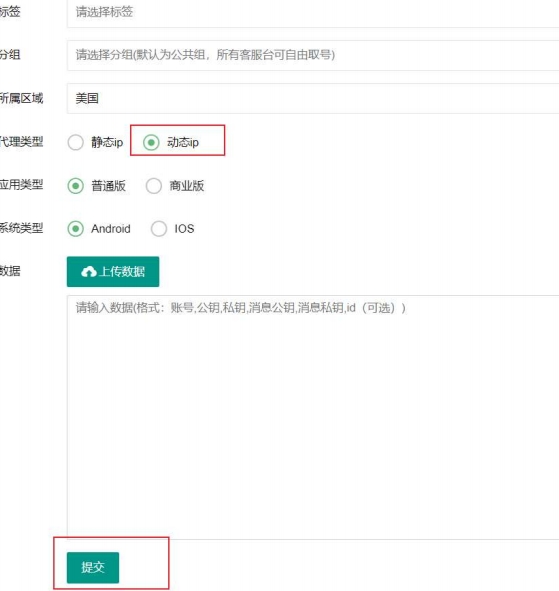This screenshot has height=591, width=559.
Task: Open the 请选择标签 tag dropdown
Action: pos(313,13)
